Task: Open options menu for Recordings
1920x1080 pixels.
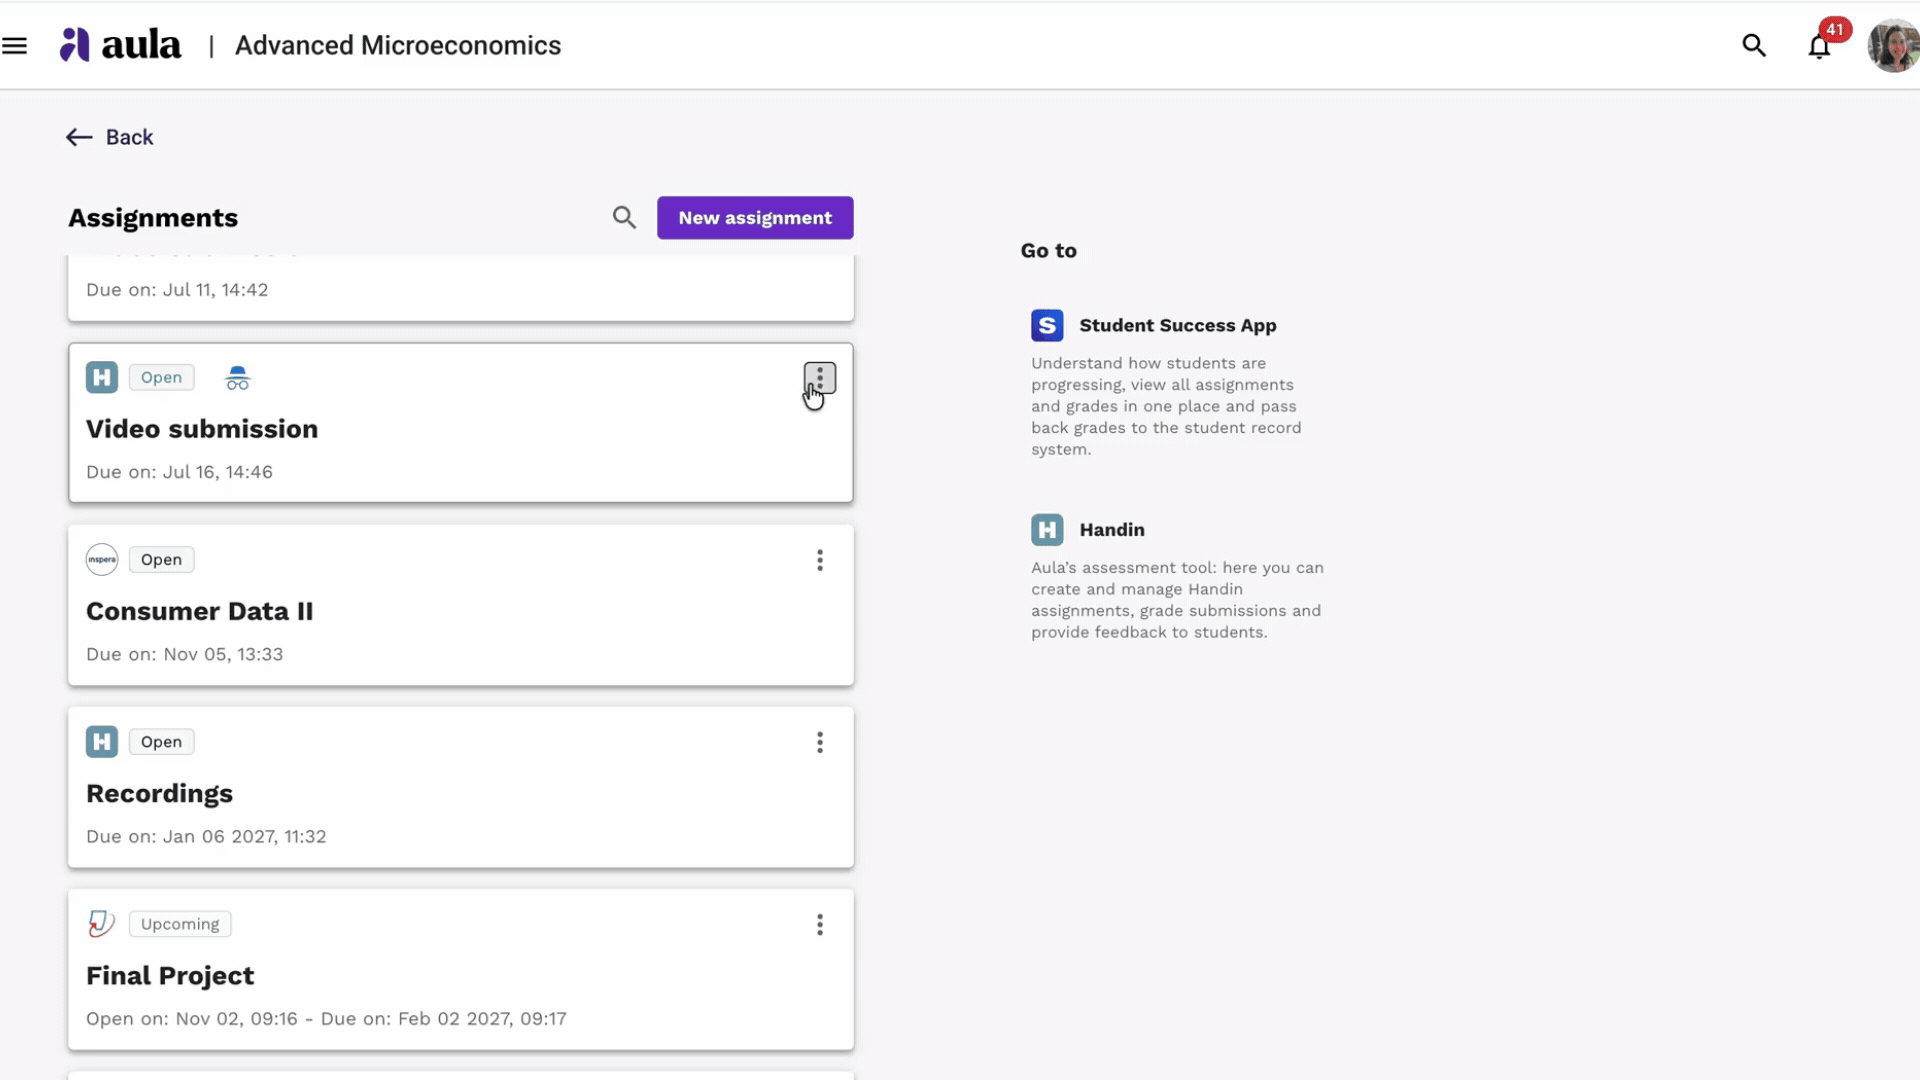Action: tap(820, 742)
